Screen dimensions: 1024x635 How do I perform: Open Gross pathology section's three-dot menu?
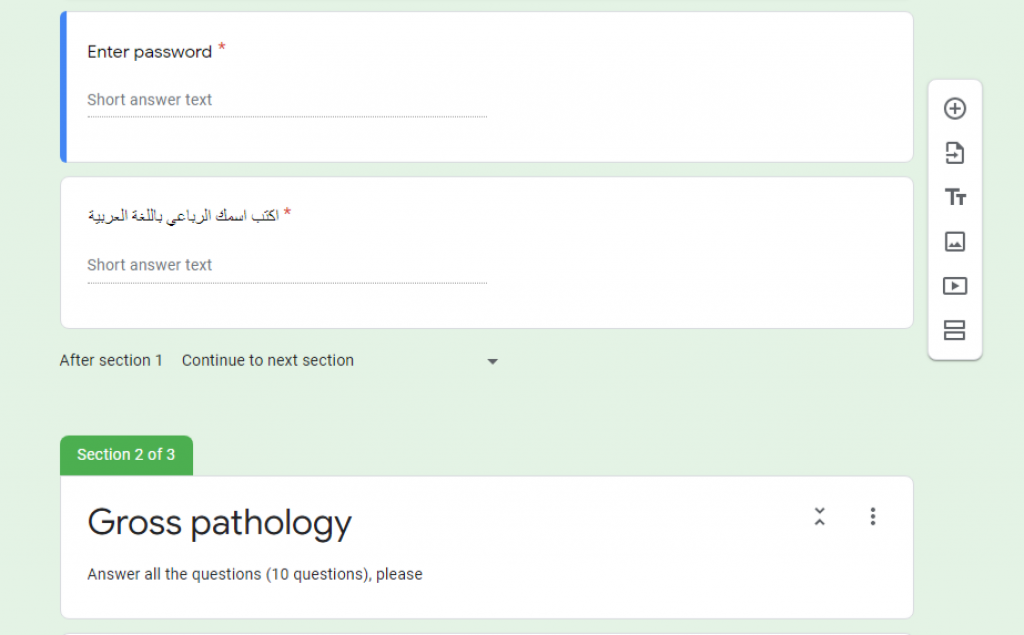[872, 516]
